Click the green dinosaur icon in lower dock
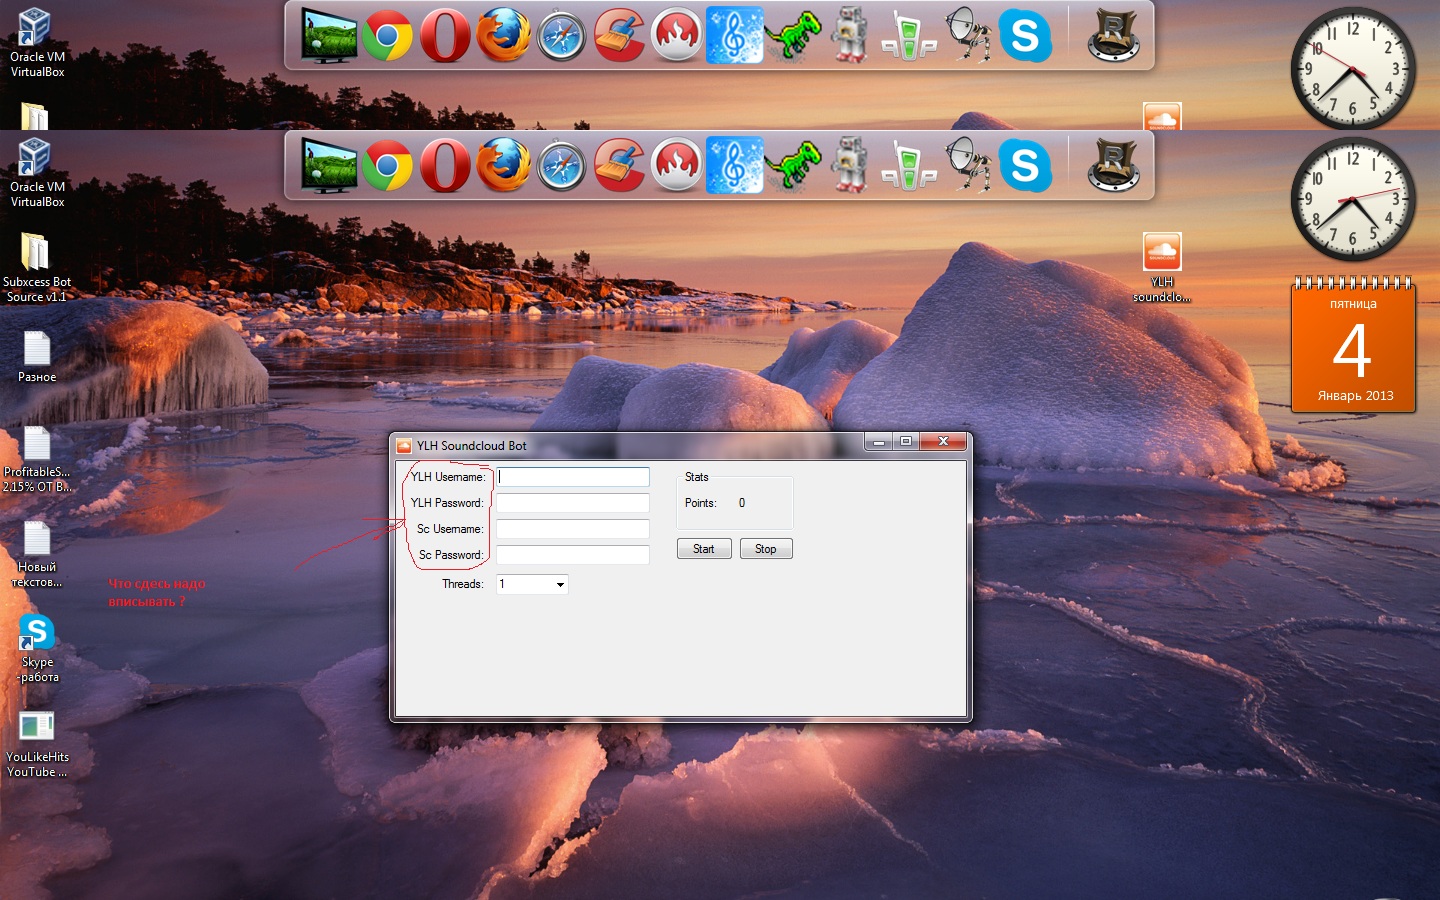The height and width of the screenshot is (900, 1440). coord(793,165)
